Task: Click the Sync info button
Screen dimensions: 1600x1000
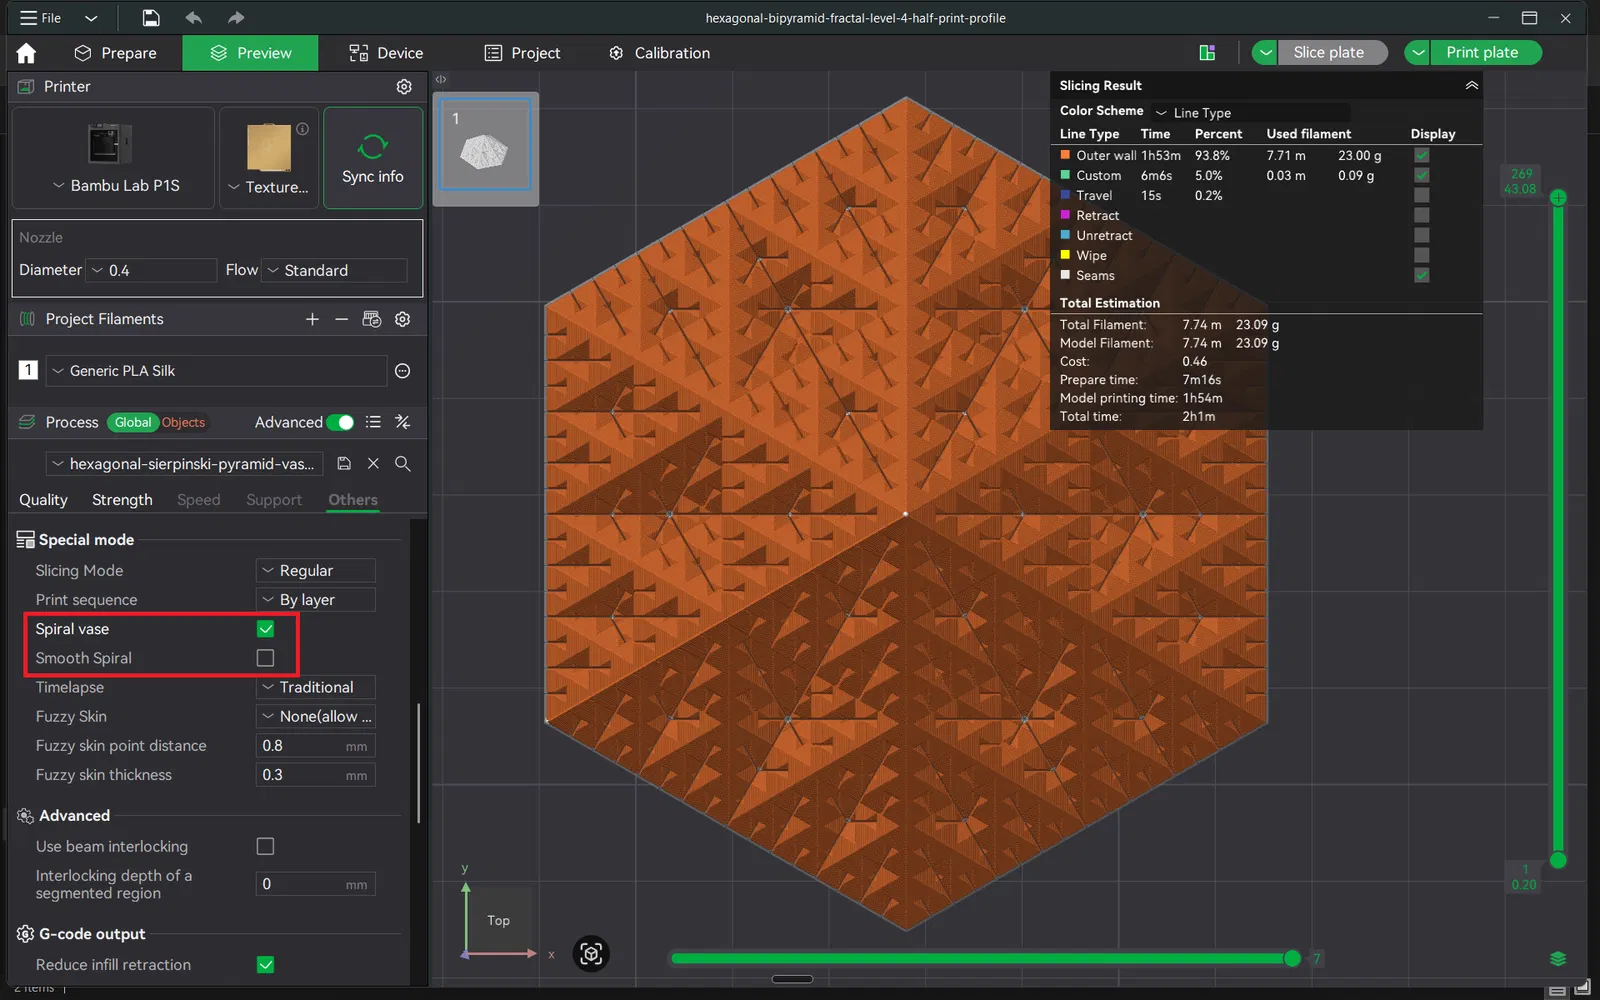Action: click(x=373, y=158)
